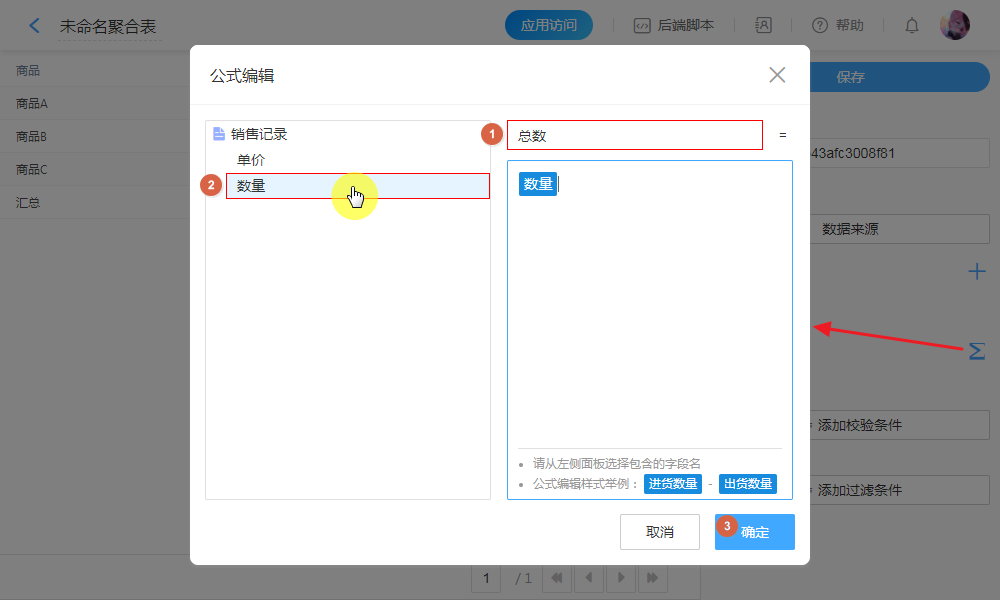
Task: Click the contacts book icon
Action: (x=763, y=26)
